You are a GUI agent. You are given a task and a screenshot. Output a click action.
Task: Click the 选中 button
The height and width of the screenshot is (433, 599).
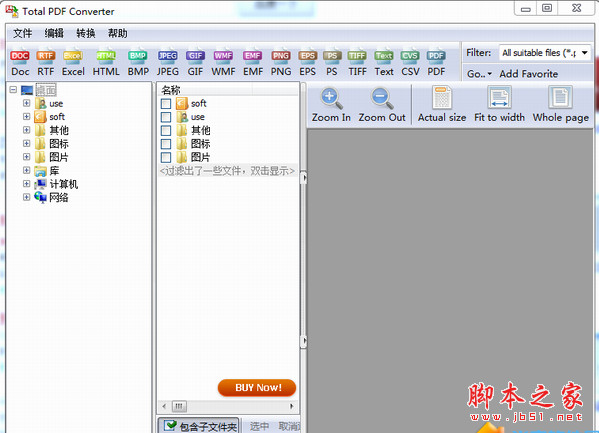[259, 426]
